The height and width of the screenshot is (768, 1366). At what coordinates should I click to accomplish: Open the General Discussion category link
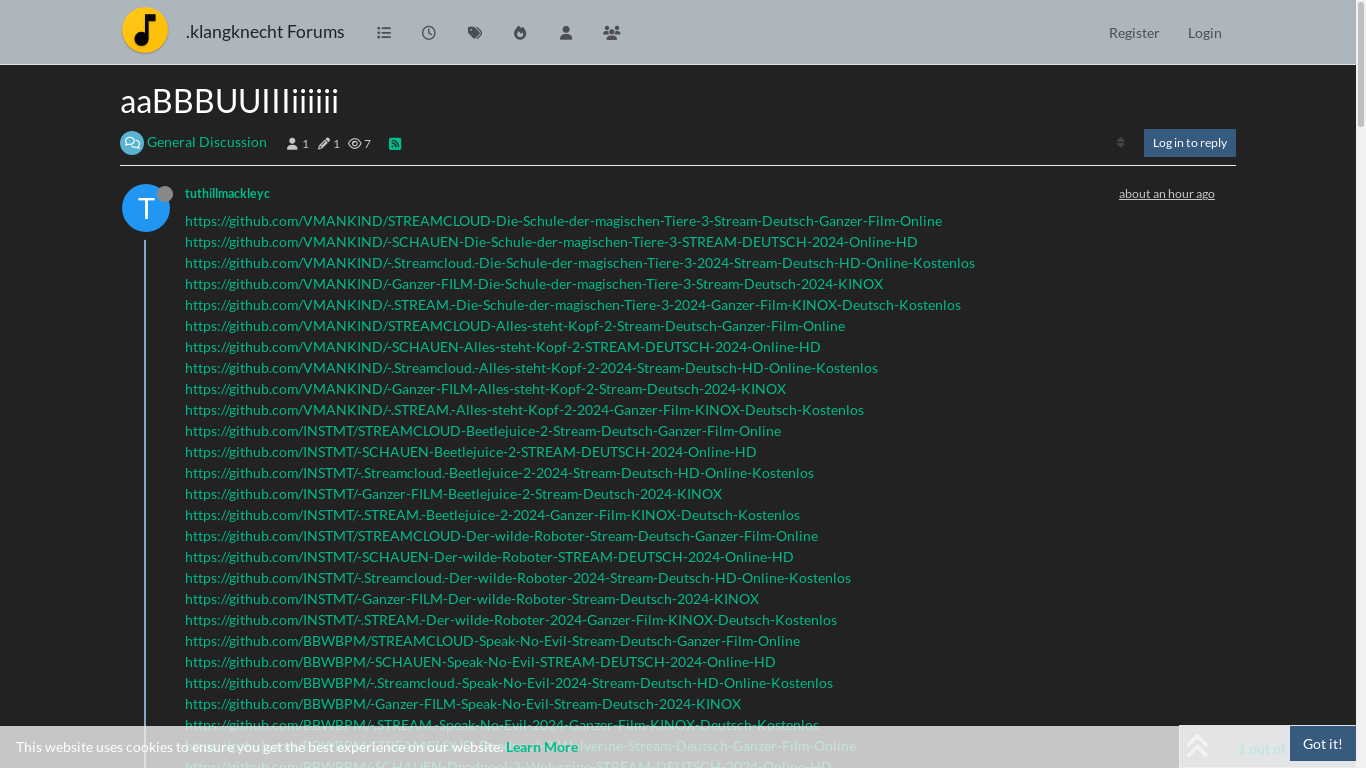[x=207, y=142]
